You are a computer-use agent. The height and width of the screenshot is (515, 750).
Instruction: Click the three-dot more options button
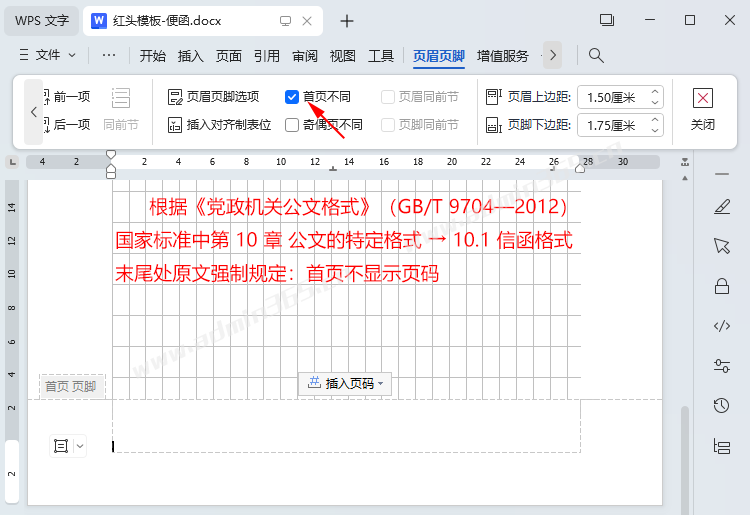pos(109,55)
